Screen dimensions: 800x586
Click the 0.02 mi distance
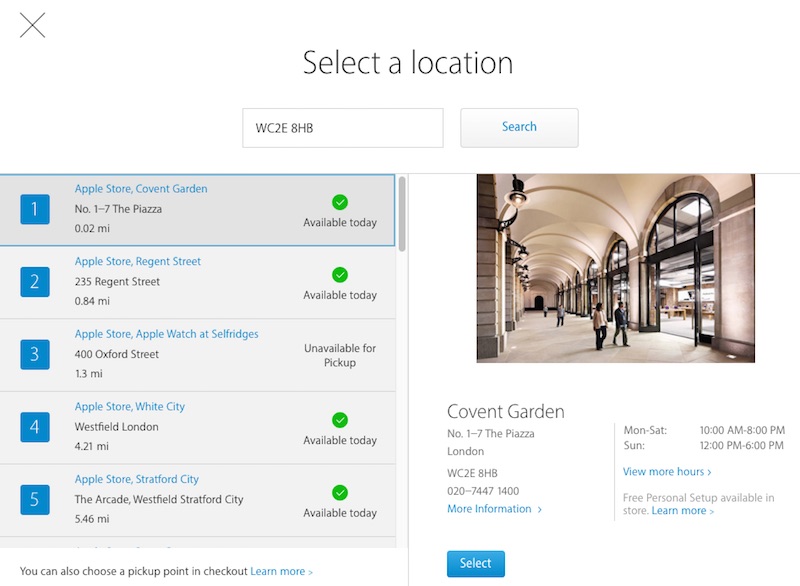(x=92, y=228)
